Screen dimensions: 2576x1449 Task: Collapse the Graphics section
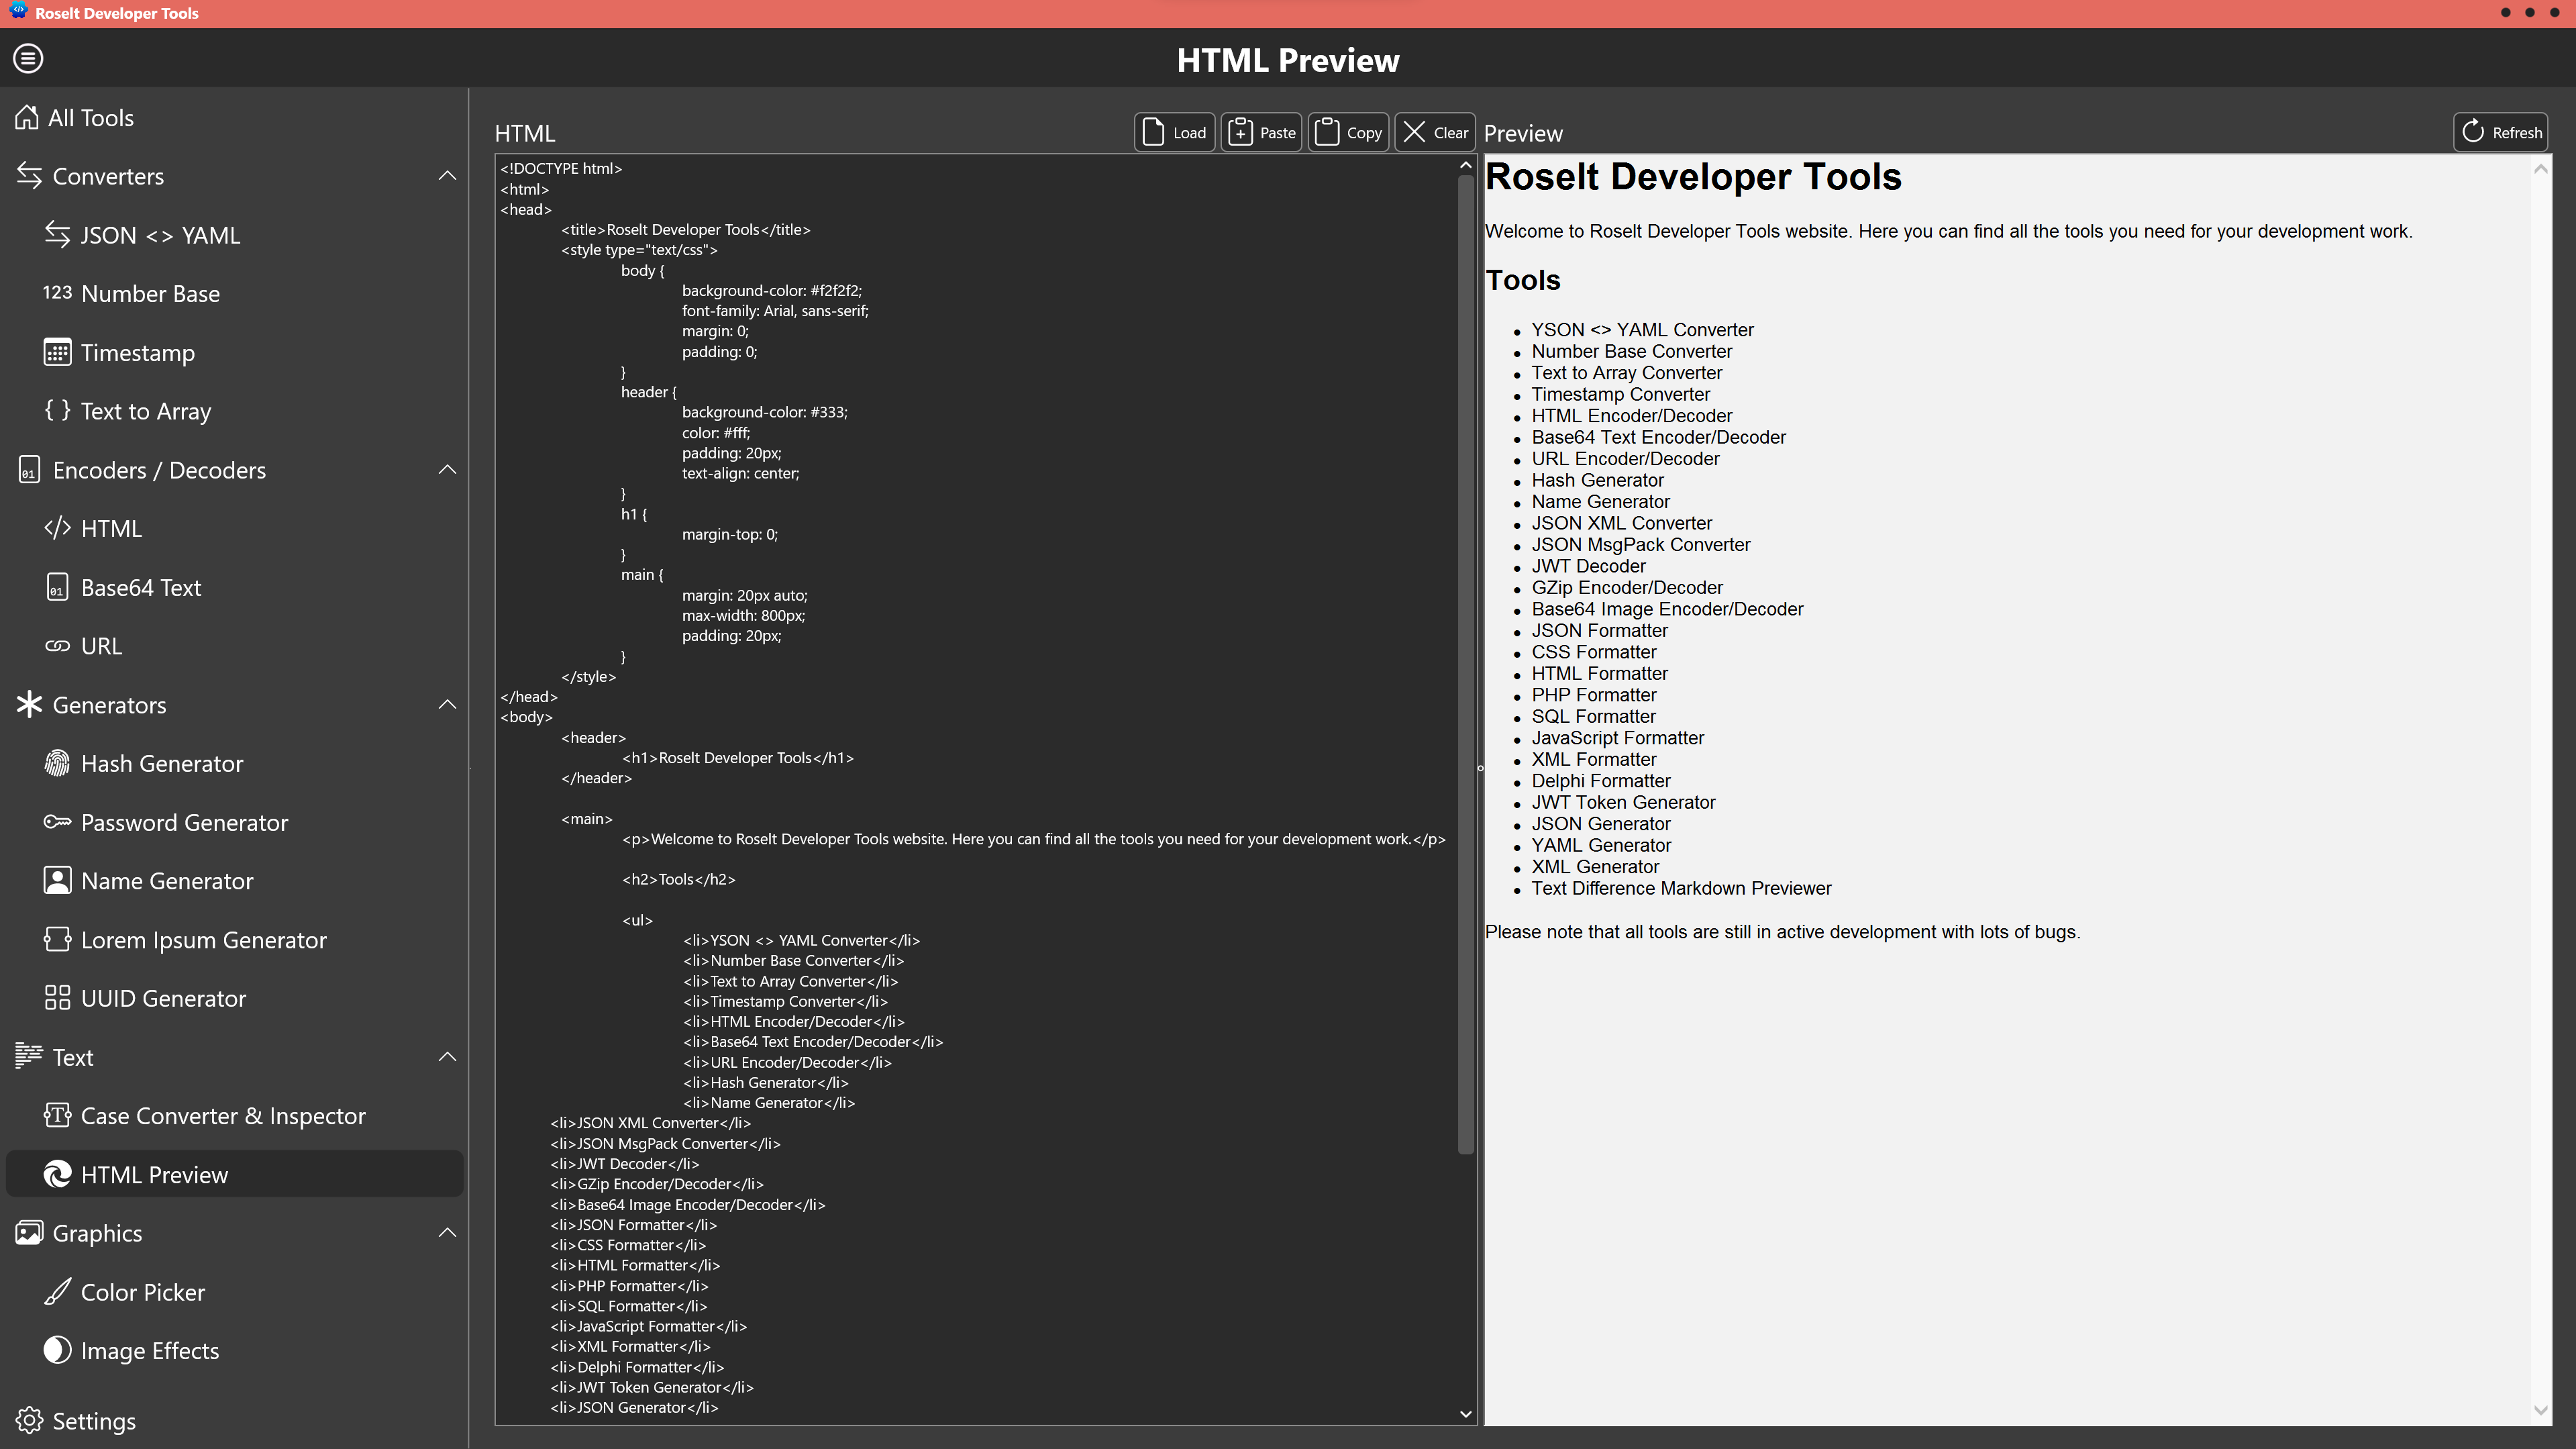pos(448,1232)
